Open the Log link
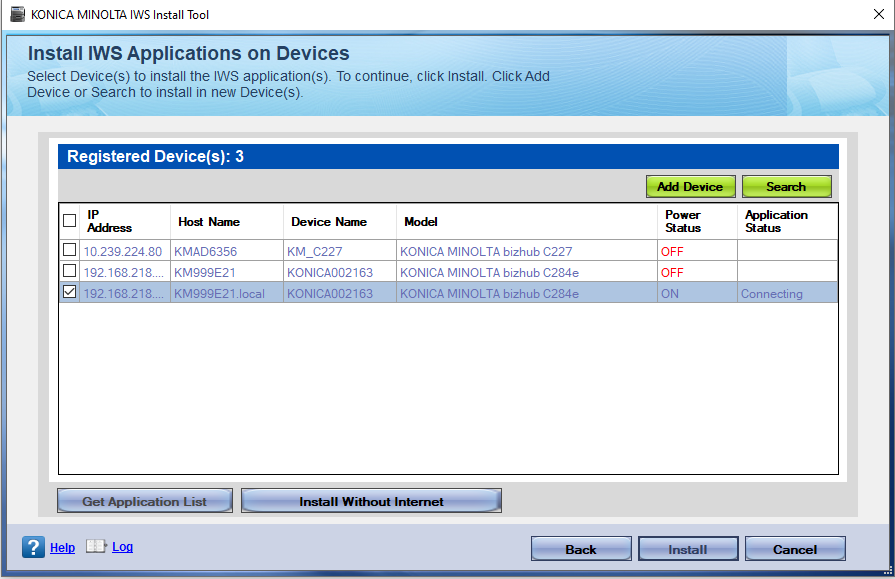Screen dimensions: 895x579 coord(122,547)
